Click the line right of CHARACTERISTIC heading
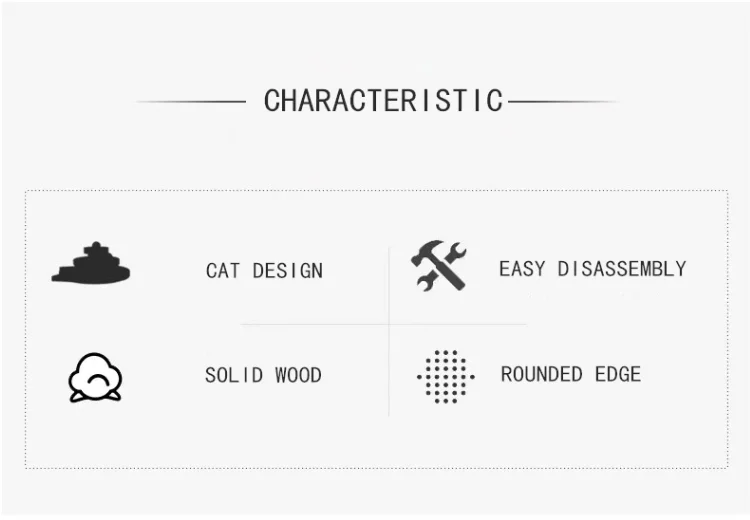 pos(563,101)
